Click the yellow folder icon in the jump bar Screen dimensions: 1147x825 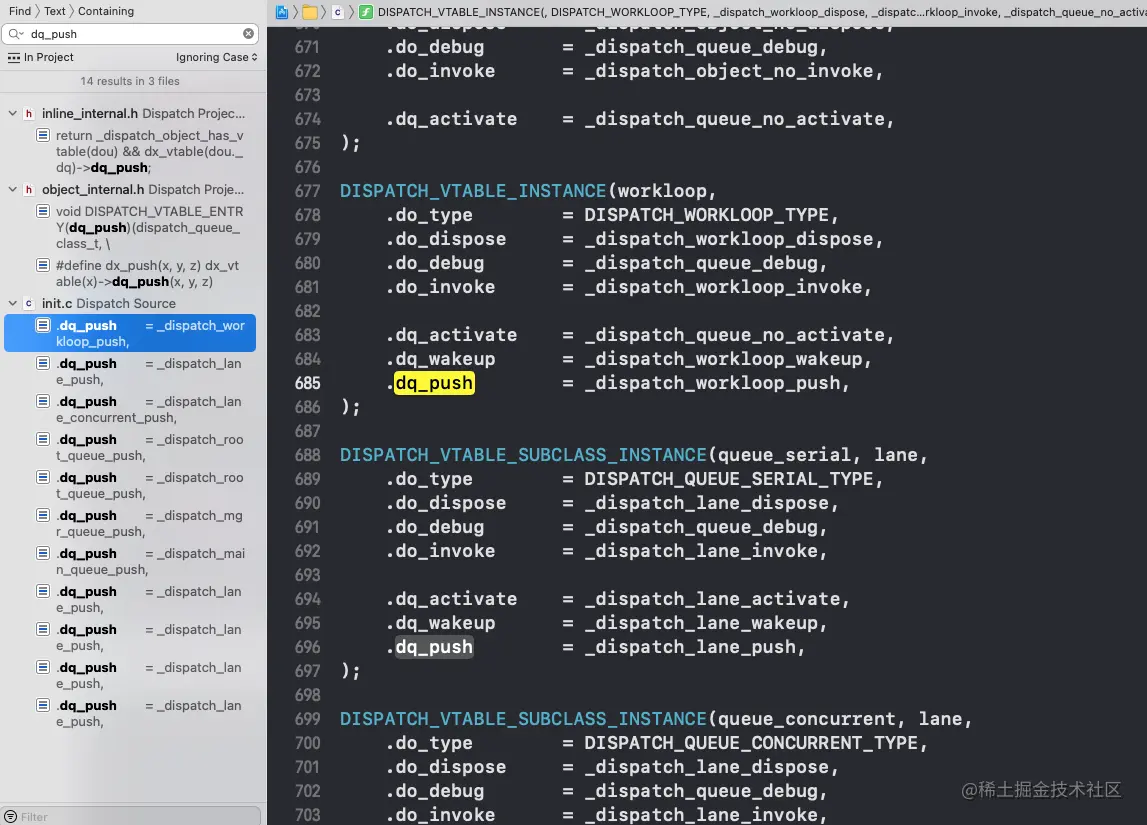(309, 12)
